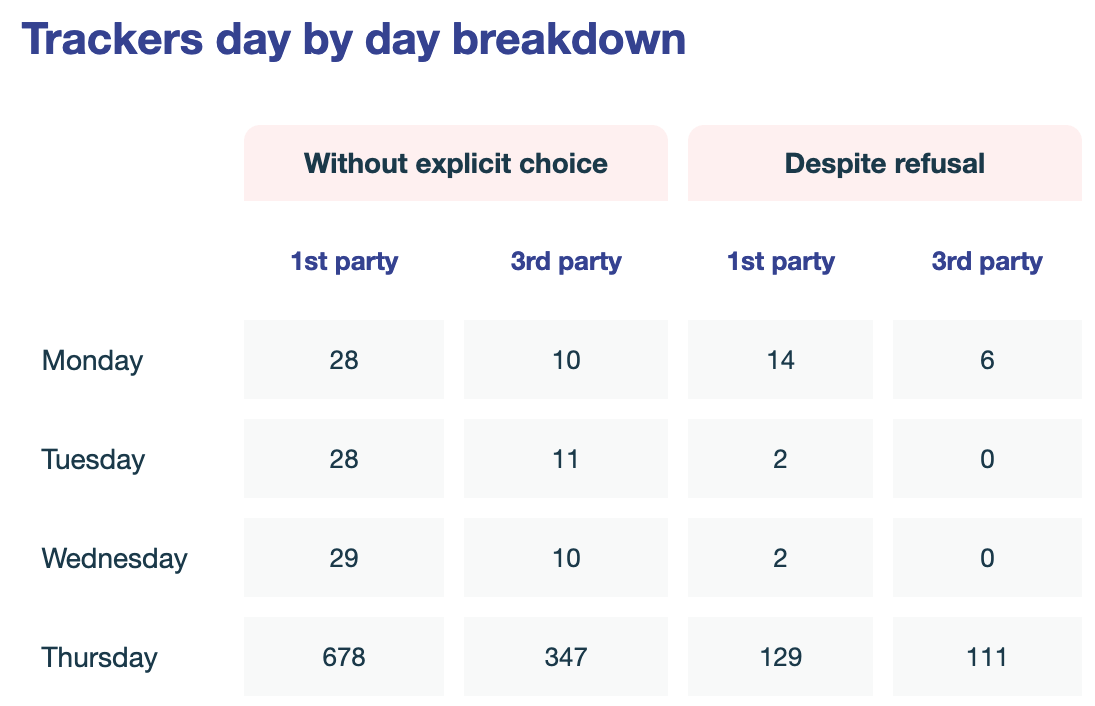Select the "Without explicit choice" group header

click(x=455, y=163)
